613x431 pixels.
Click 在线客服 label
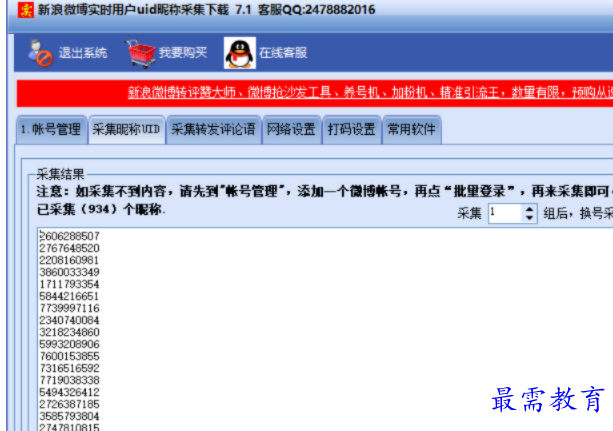coord(283,53)
